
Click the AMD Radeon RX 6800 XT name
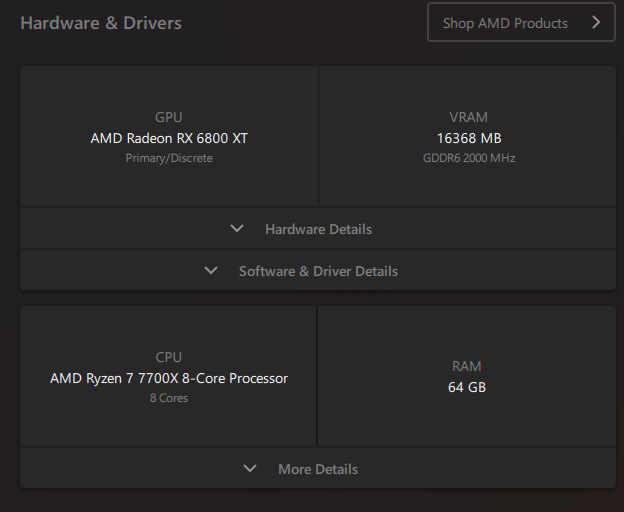point(169,138)
